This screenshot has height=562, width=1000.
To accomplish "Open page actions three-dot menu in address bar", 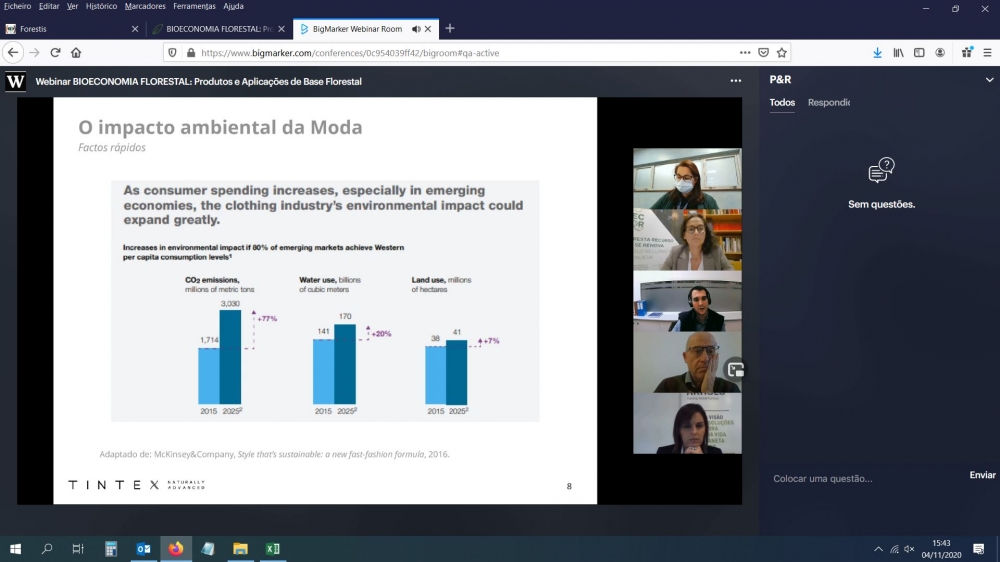I will (745, 53).
